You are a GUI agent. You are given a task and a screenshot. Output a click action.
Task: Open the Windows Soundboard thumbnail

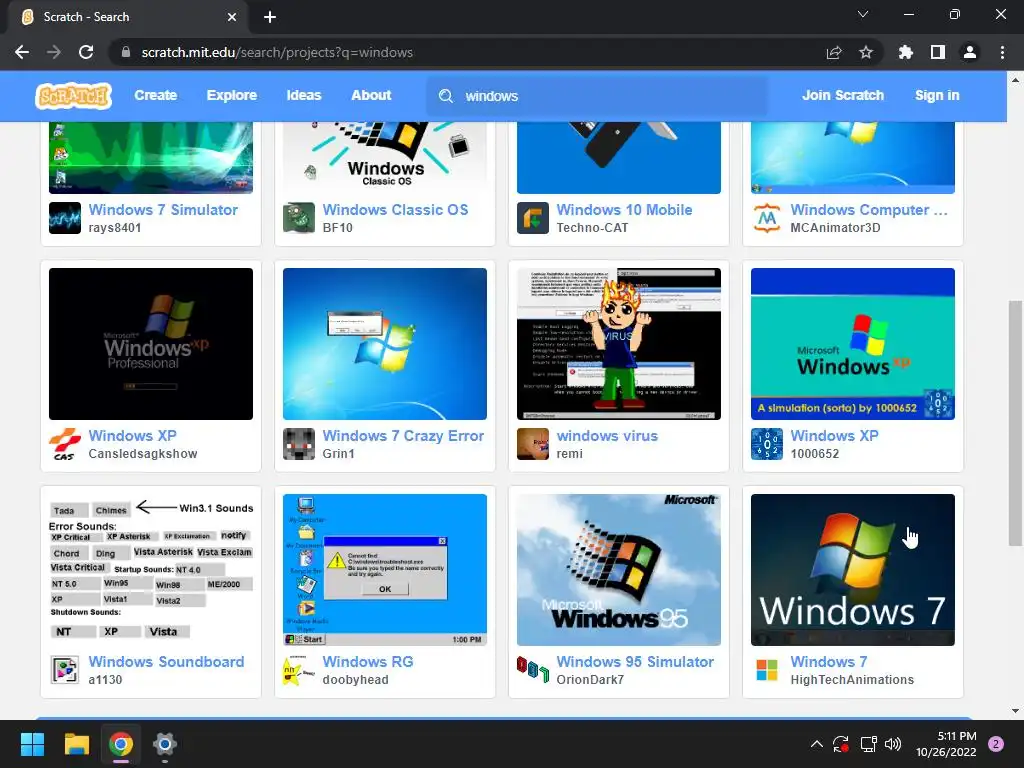[151, 569]
